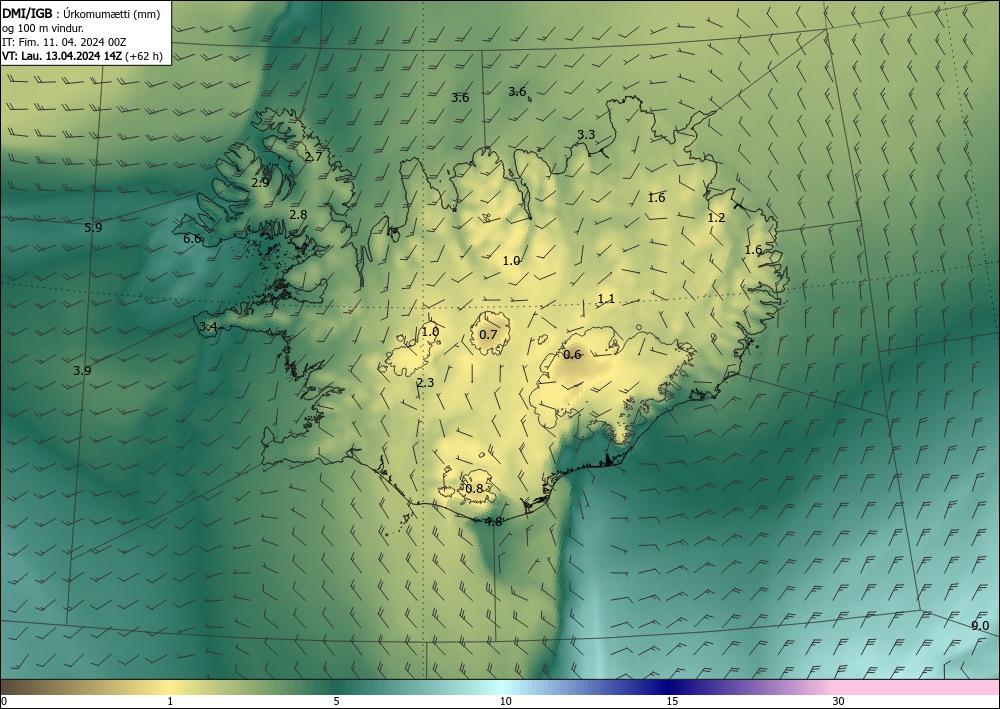Click the dark brown start of the colour bar
This screenshot has height=709, width=1000.
(8, 687)
